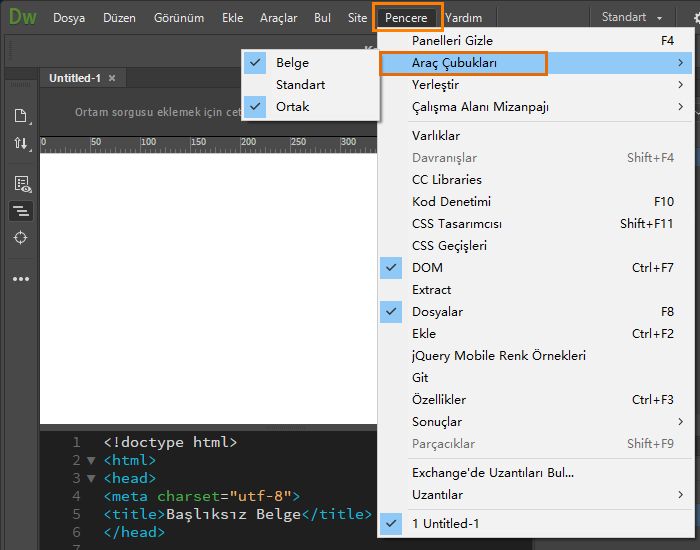Uncheck the Belge toolbar option
Viewport: 700px width, 550px height.
[292, 63]
